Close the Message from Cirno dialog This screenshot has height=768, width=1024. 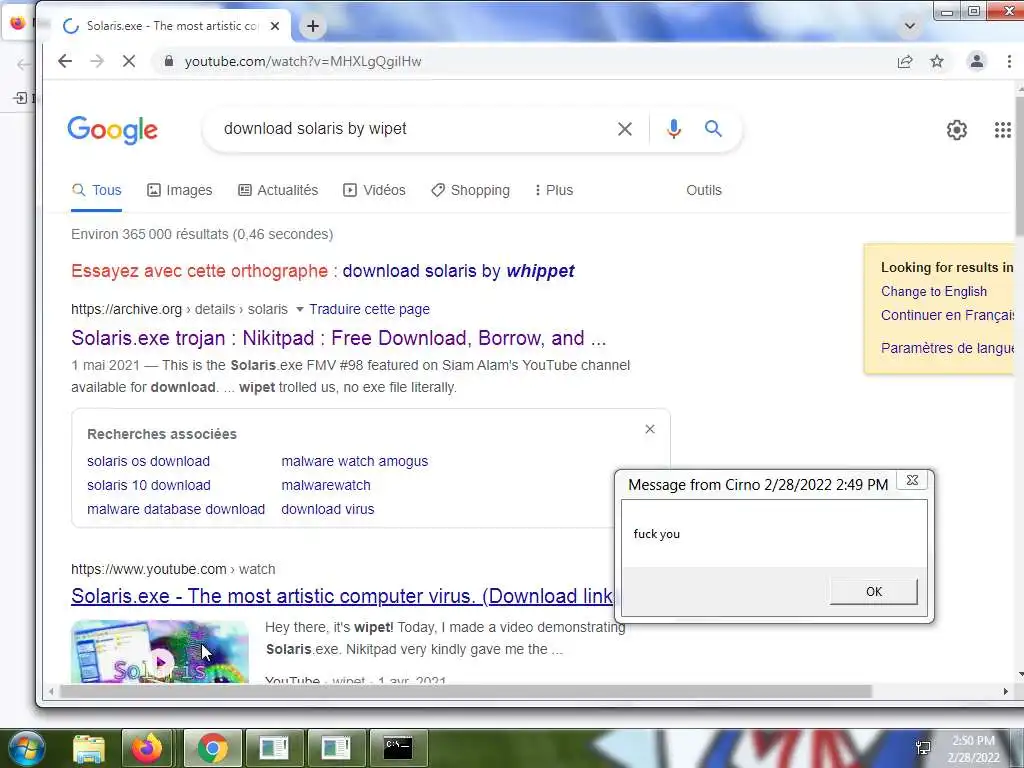click(912, 480)
